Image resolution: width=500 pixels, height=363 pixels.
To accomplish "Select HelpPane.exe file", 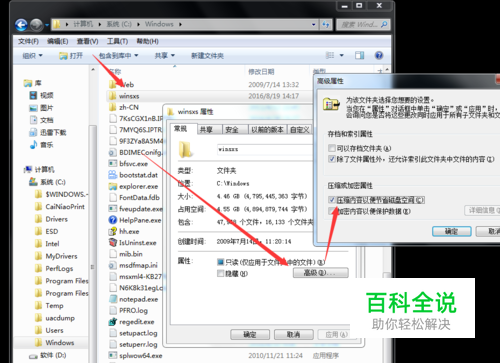I will (135, 220).
